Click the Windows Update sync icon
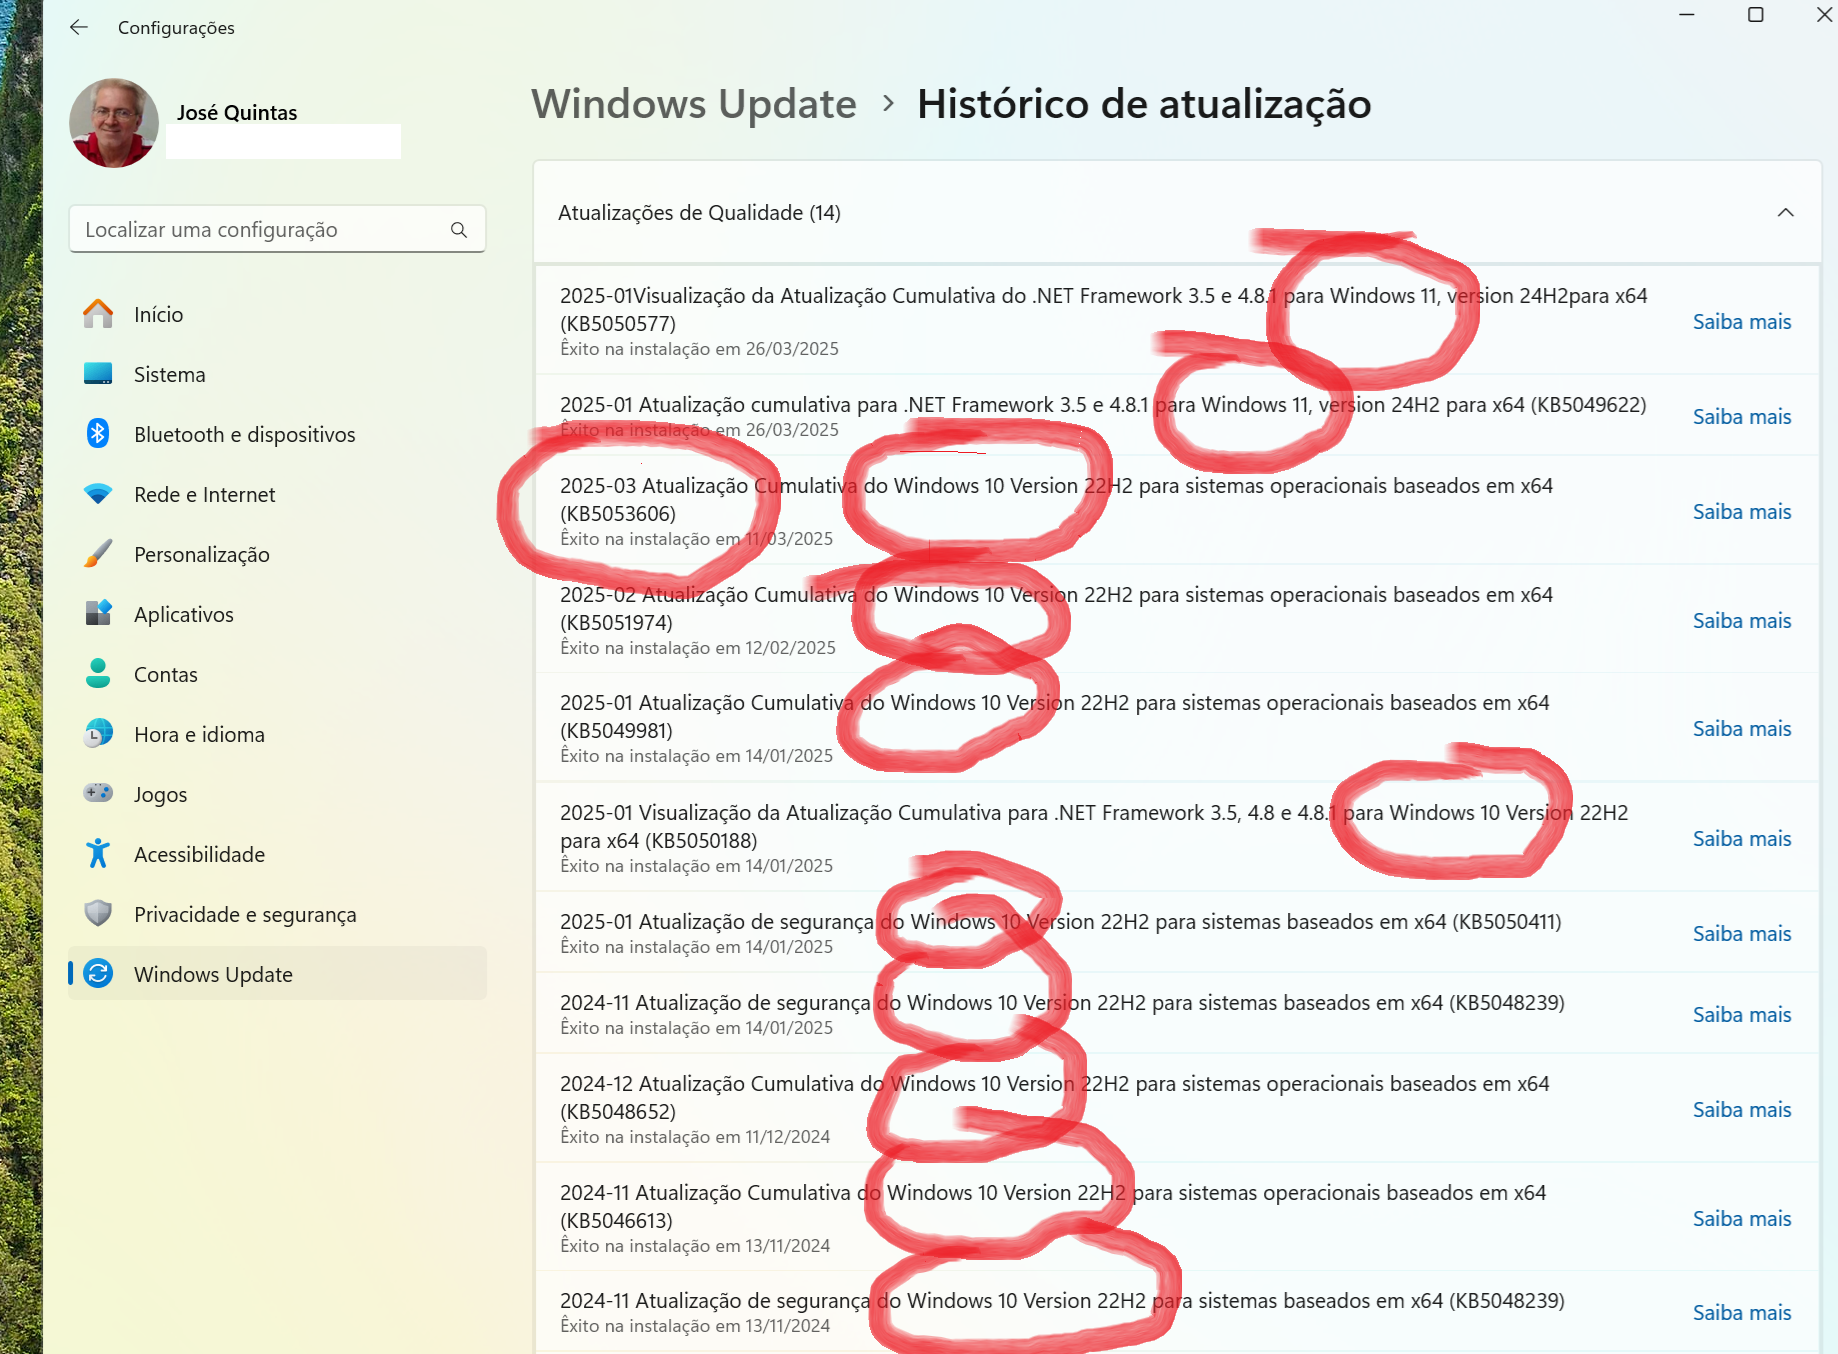 pyautogui.click(x=98, y=974)
